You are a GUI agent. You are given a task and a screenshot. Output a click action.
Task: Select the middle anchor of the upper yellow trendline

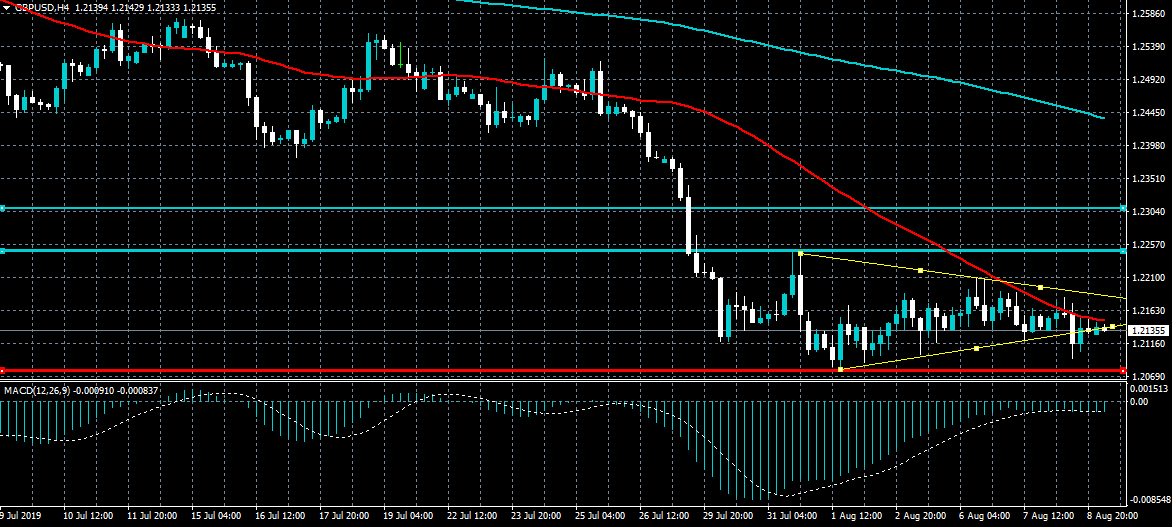[x=920, y=270]
